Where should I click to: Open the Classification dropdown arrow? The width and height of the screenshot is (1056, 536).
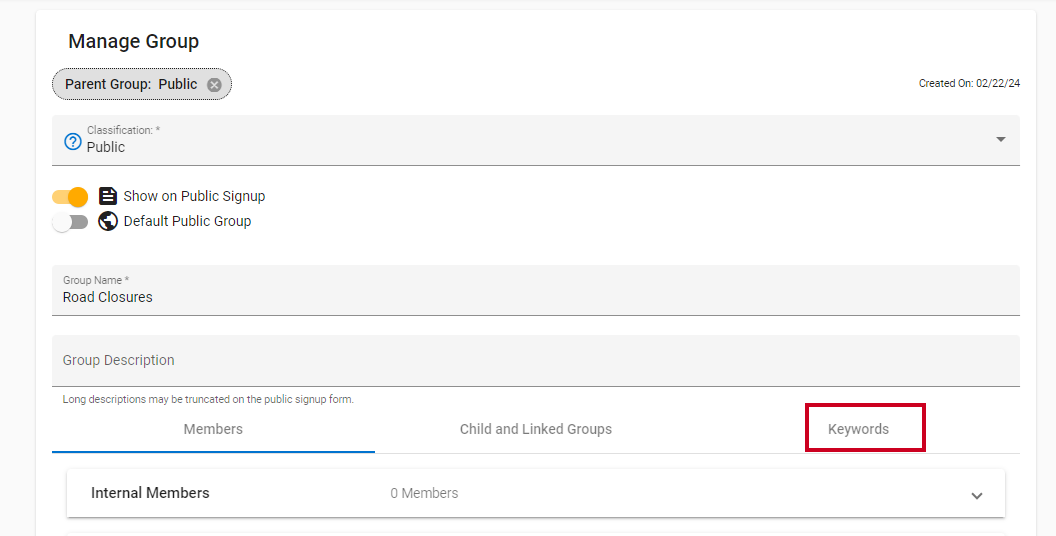pyautogui.click(x=1001, y=139)
